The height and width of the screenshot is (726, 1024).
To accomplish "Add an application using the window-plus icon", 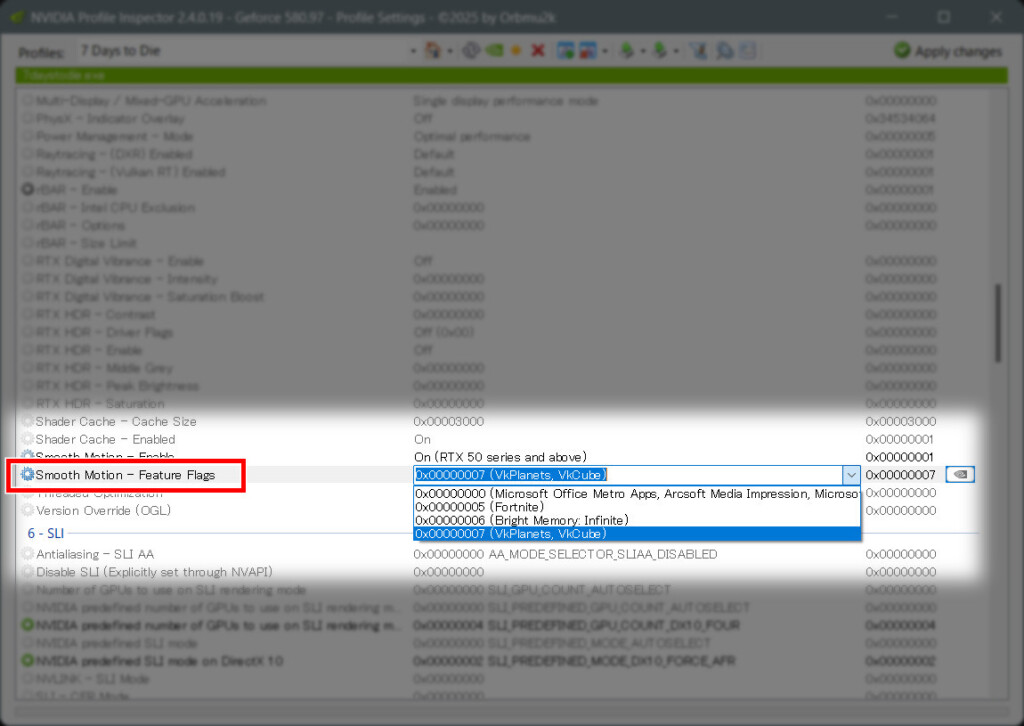I will pos(565,50).
